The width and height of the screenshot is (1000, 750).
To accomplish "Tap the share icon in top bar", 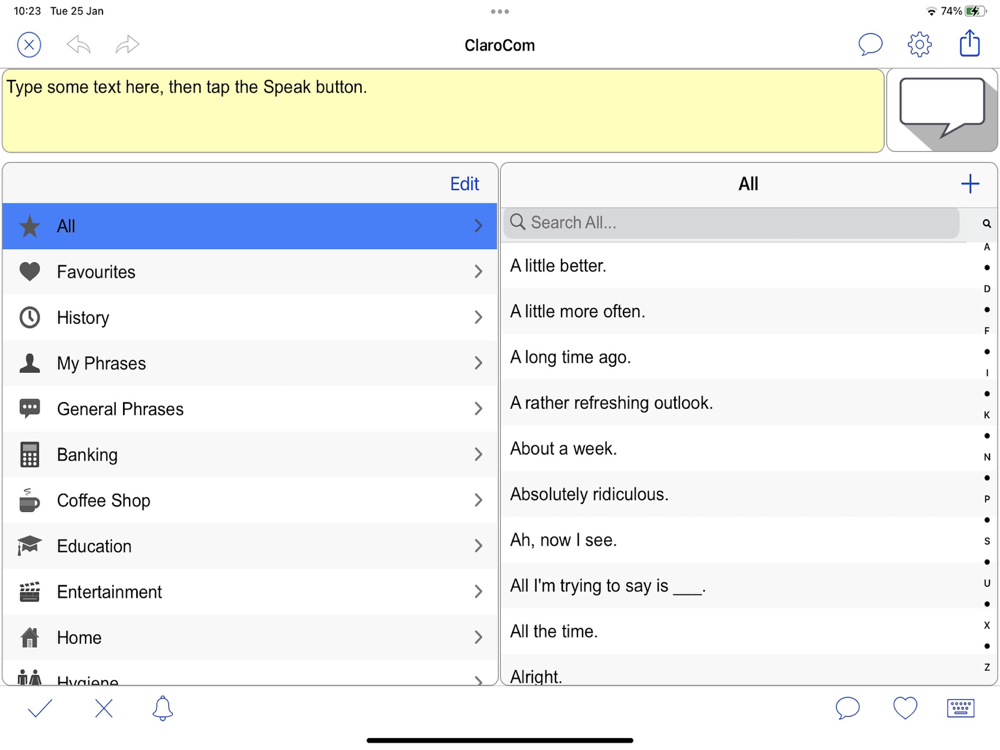I will tap(969, 43).
